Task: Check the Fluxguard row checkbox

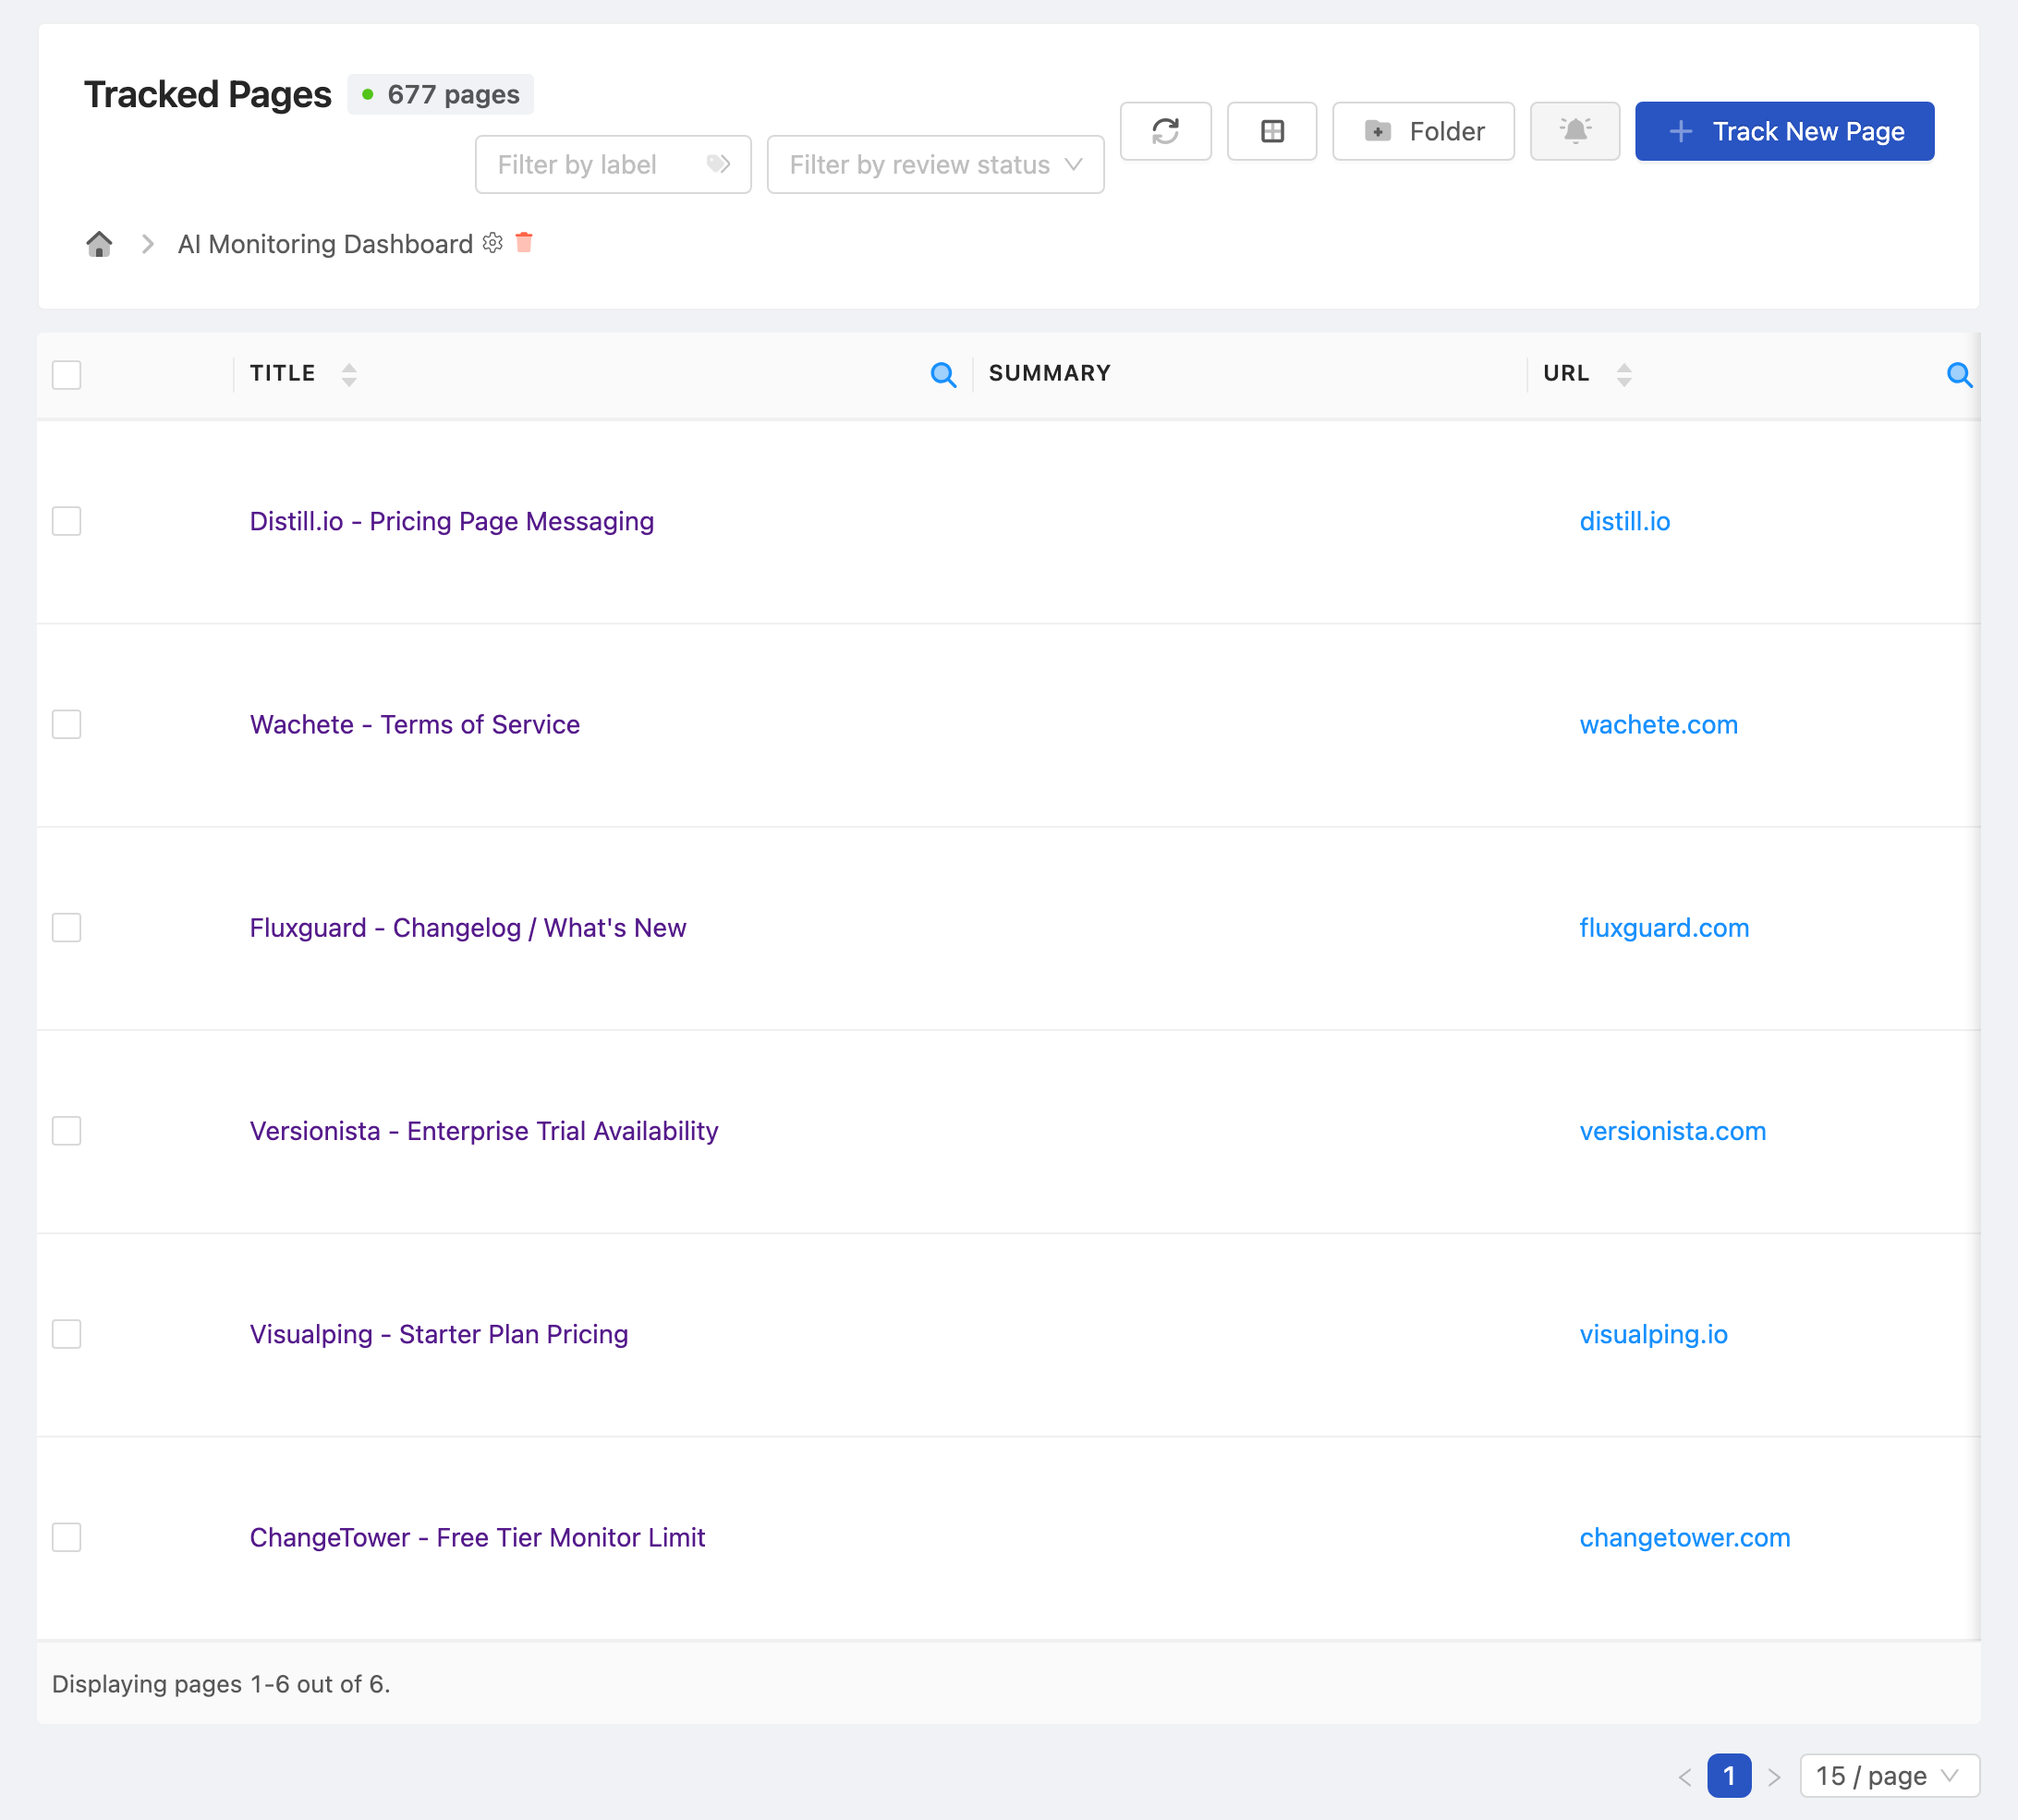Action: [66, 927]
